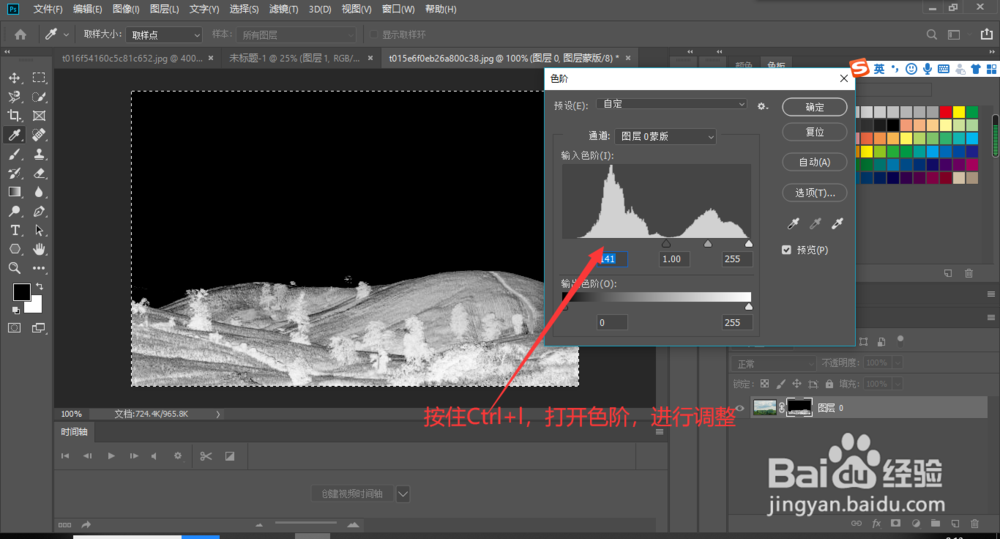The height and width of the screenshot is (539, 1000).
Task: Open the Preset dropdown in Levels
Action: pyautogui.click(x=672, y=104)
